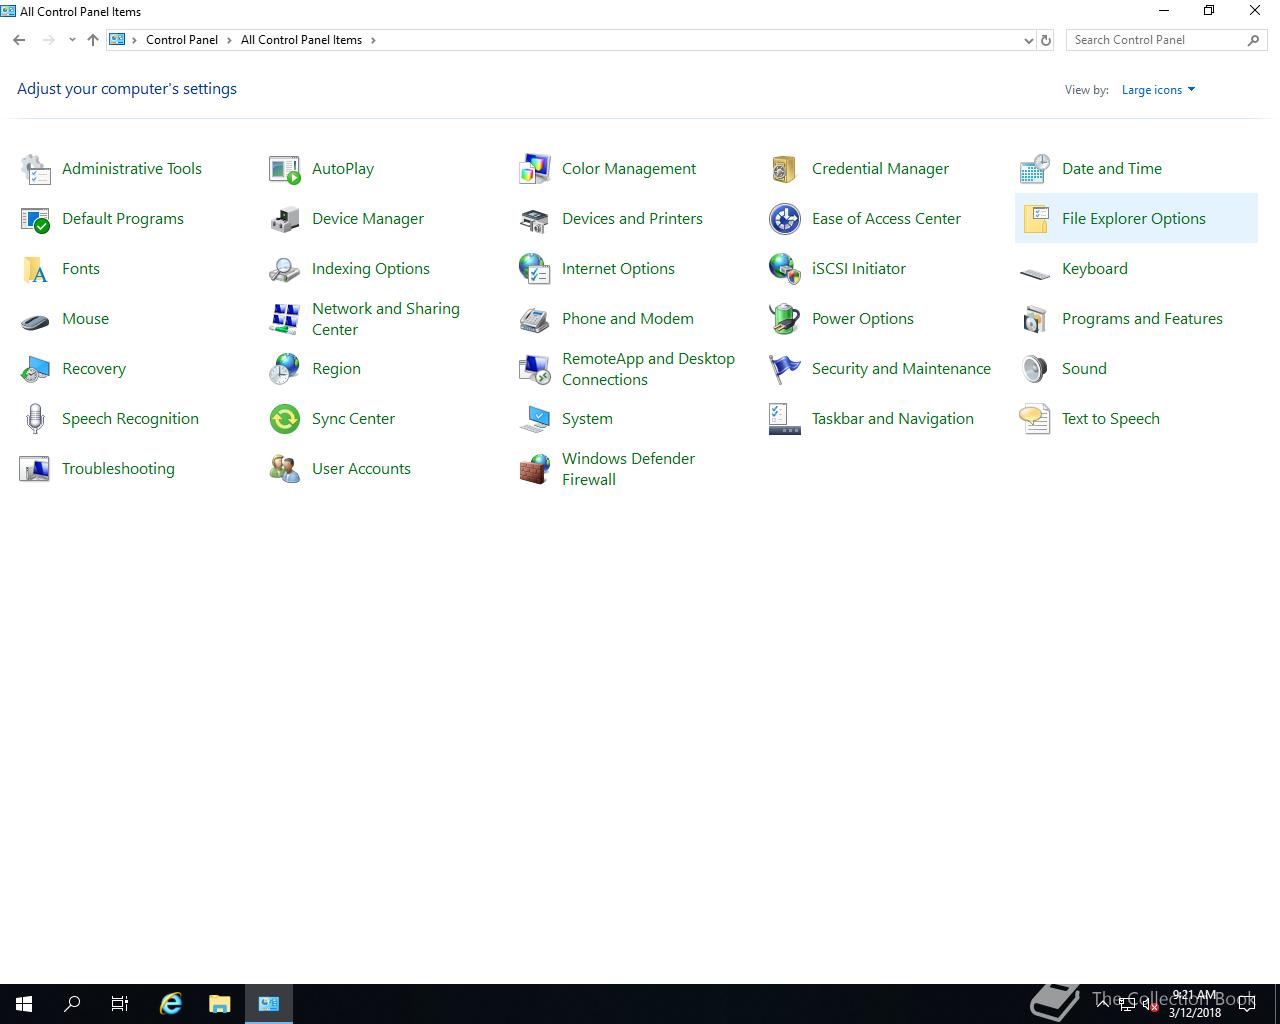The image size is (1280, 1024).
Task: Open the Programs and Features icon
Action: point(1035,319)
